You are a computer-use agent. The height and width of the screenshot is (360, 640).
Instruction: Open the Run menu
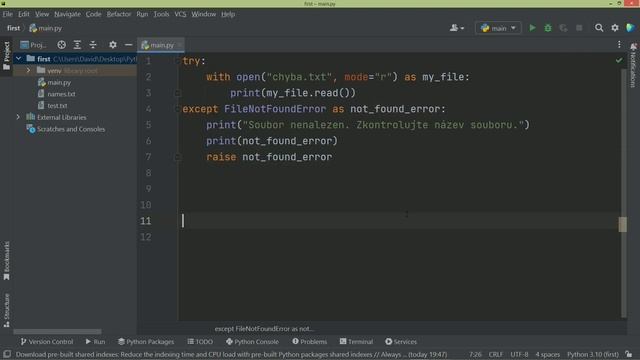tap(142, 14)
